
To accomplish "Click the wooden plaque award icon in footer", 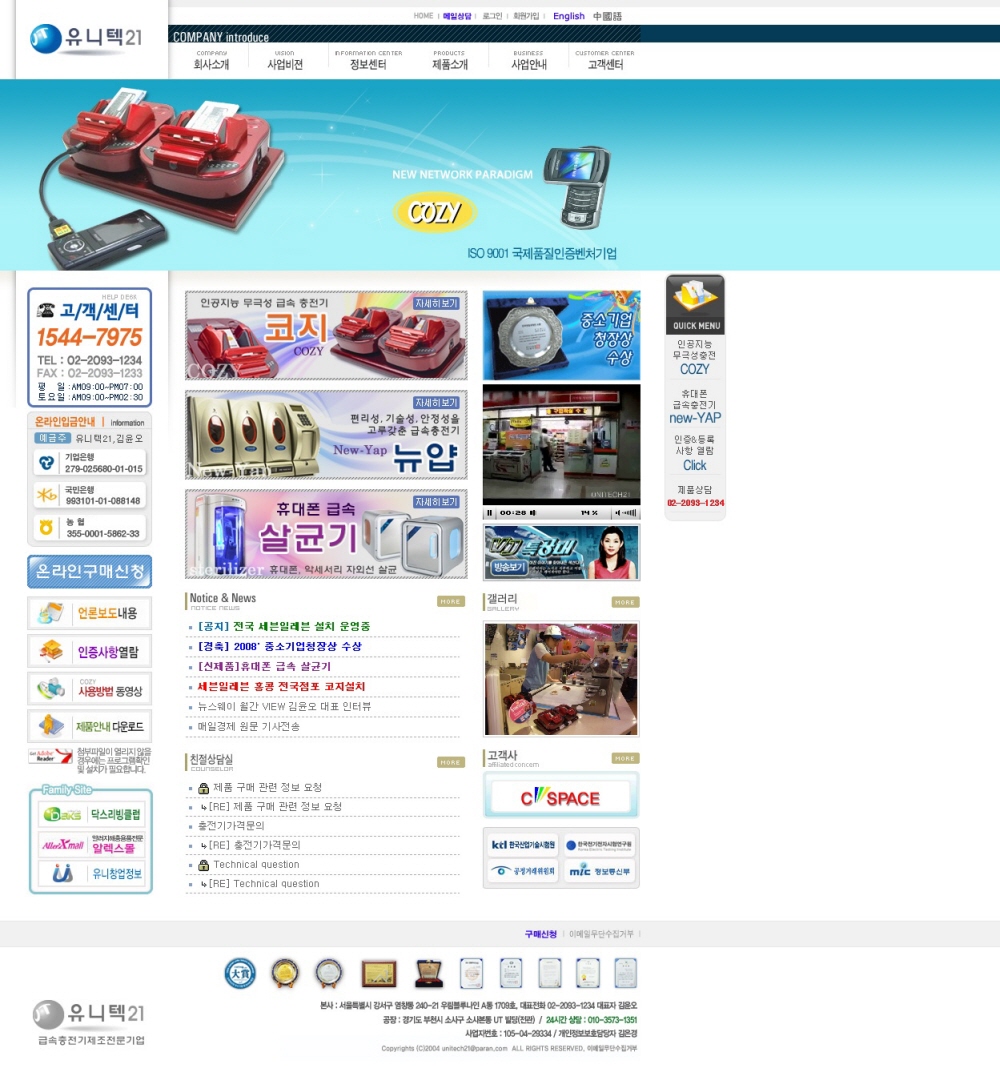I will coord(379,973).
